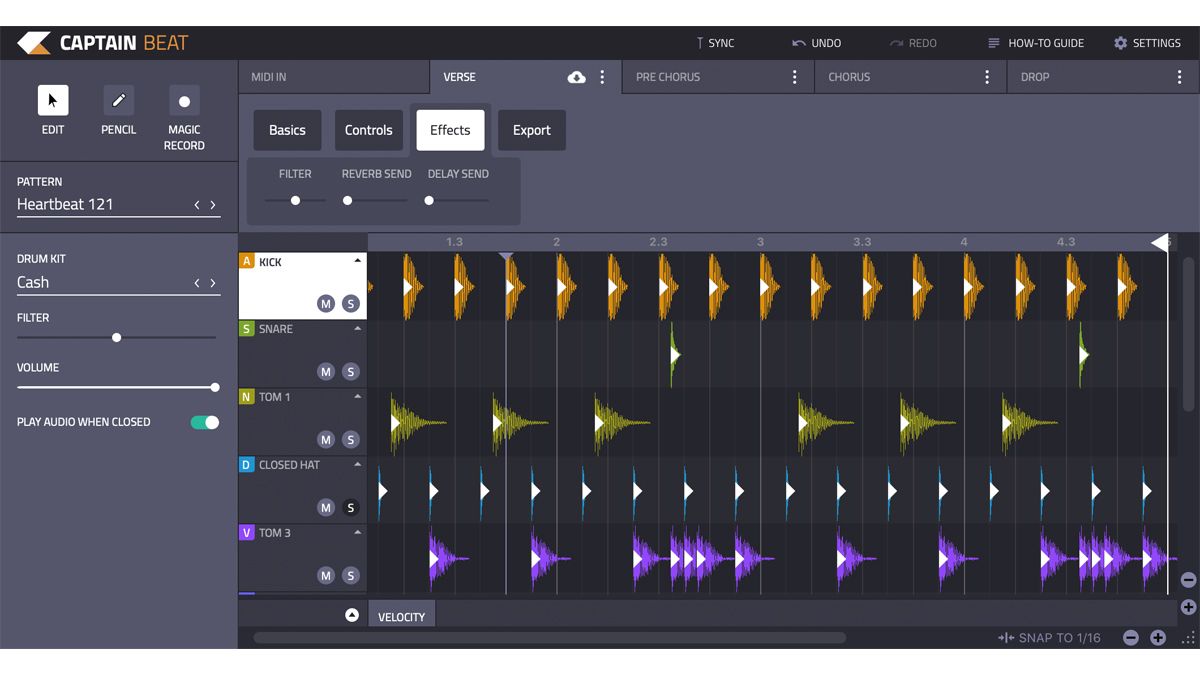Toggle Play Audio When Closed switch
This screenshot has height=675, width=1200.
coord(205,422)
